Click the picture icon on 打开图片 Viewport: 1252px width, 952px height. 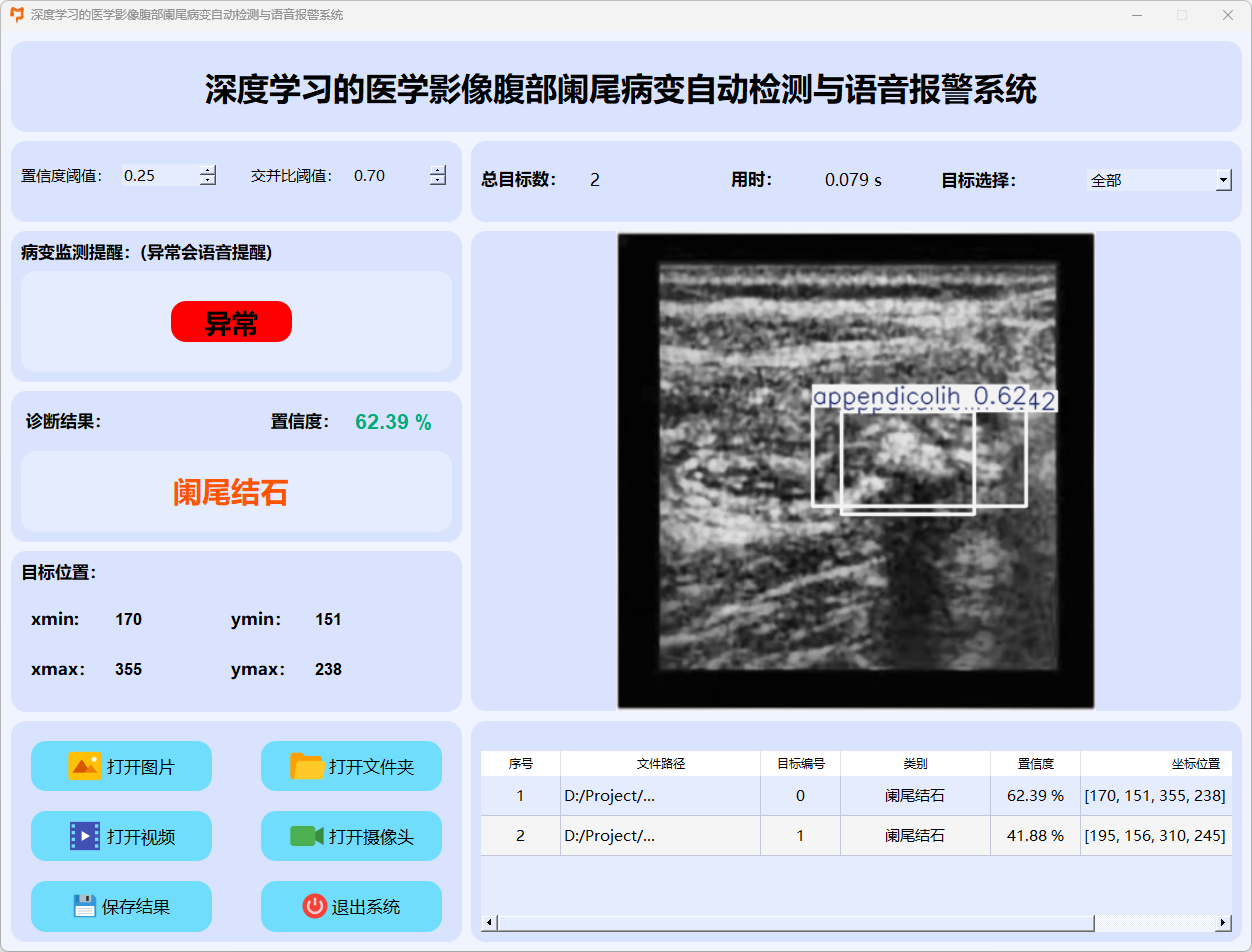pyautogui.click(x=85, y=766)
